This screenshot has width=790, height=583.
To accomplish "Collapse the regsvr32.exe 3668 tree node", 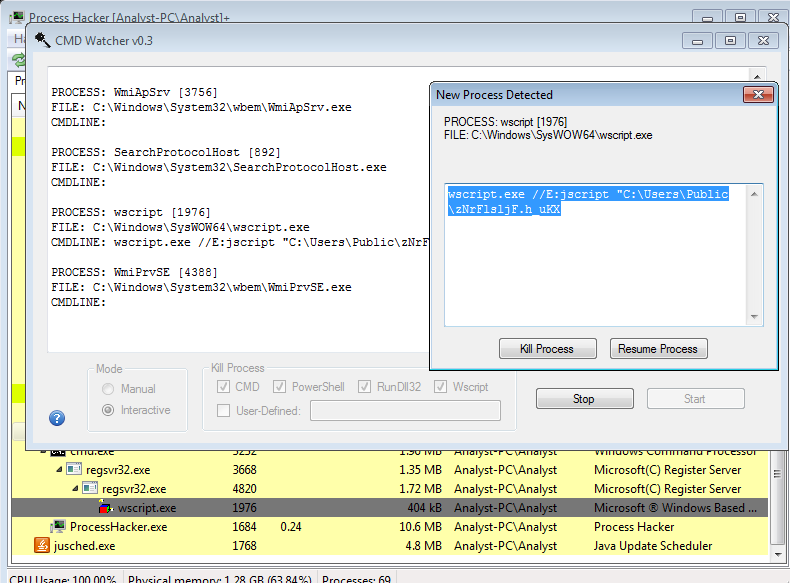I will click(x=59, y=470).
